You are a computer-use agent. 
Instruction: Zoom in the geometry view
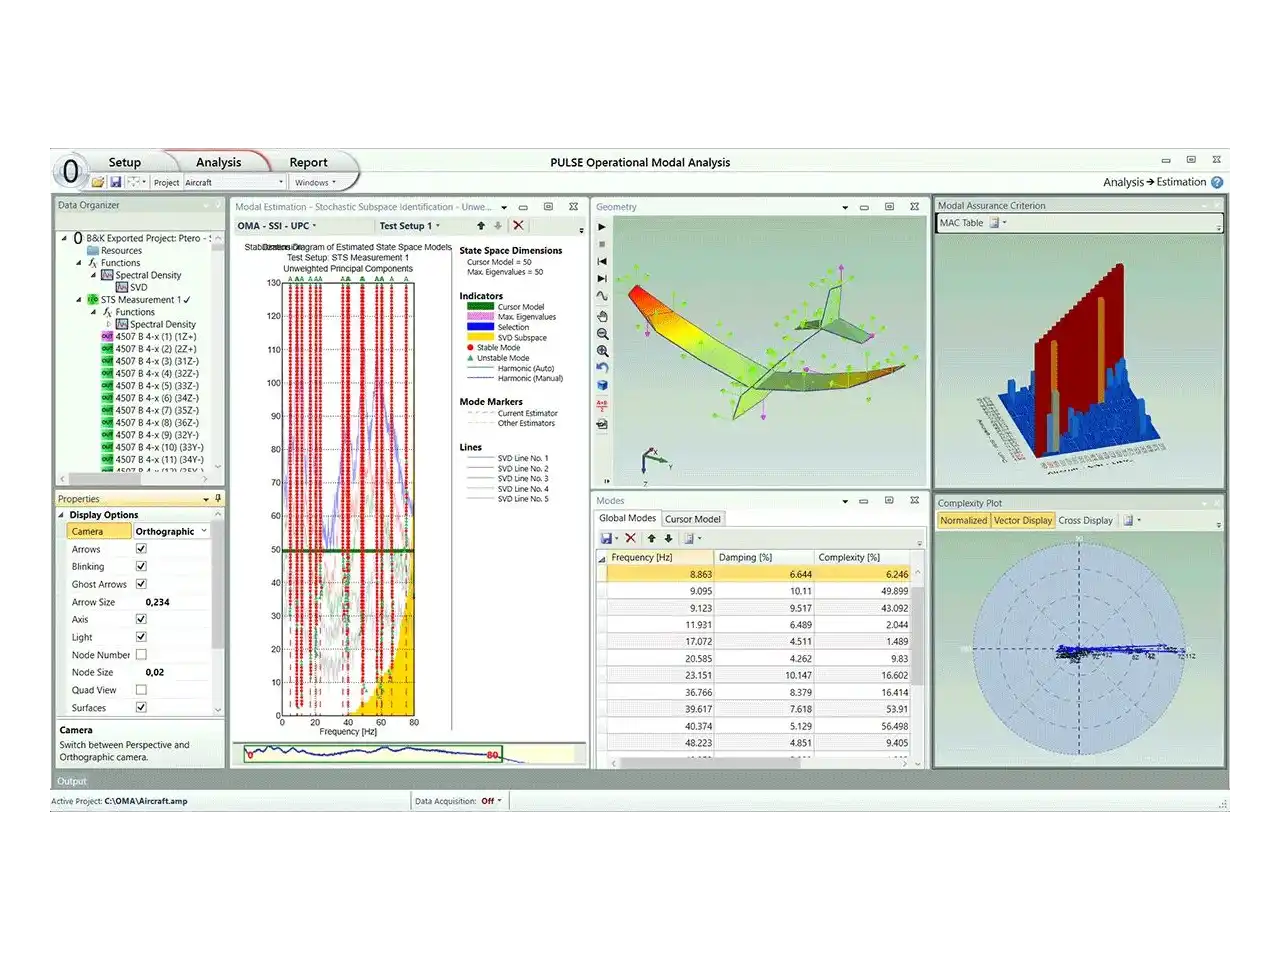(602, 351)
